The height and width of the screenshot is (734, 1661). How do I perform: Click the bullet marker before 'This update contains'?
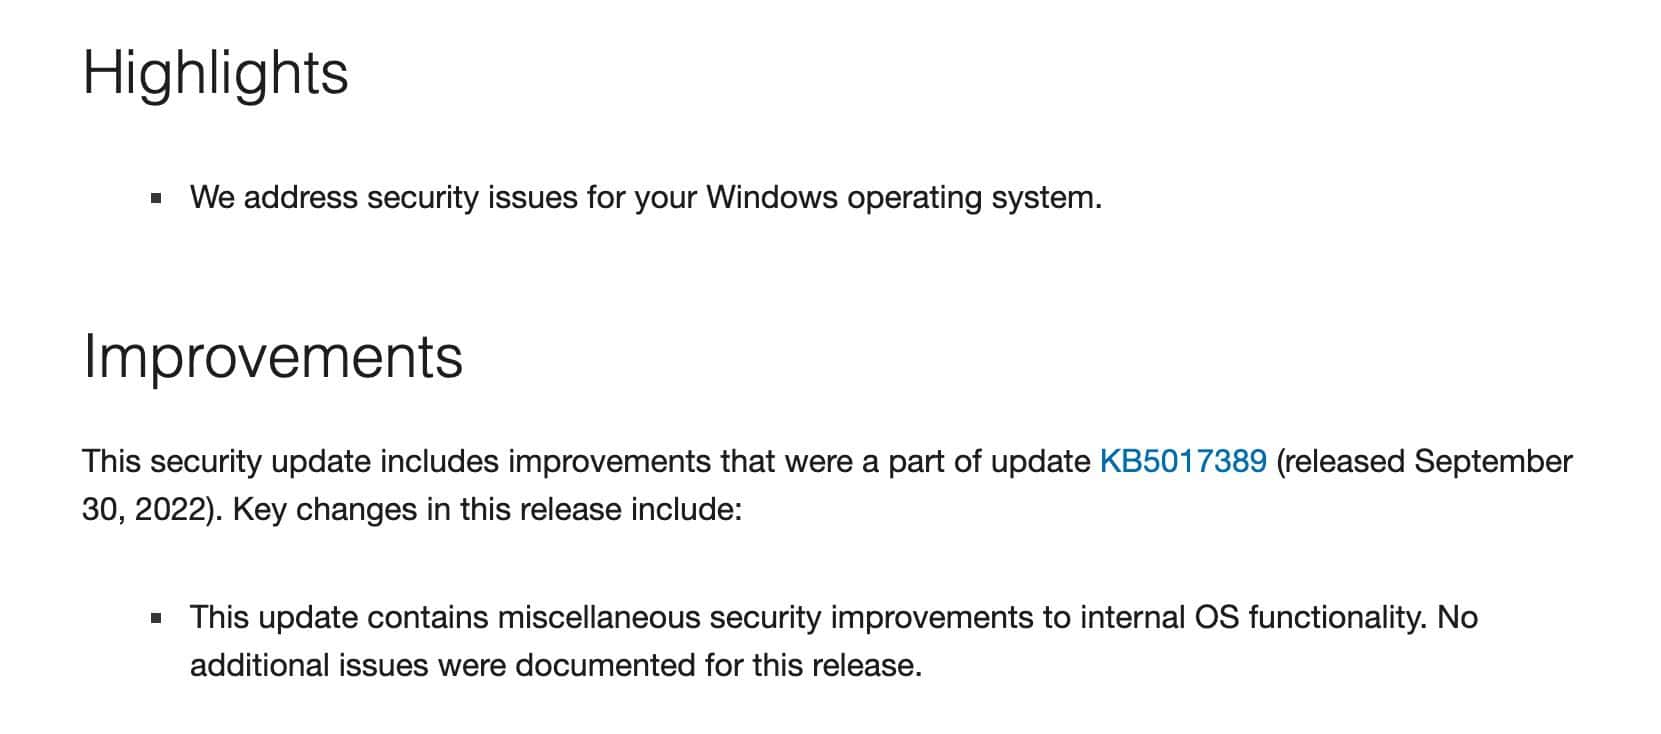click(156, 618)
